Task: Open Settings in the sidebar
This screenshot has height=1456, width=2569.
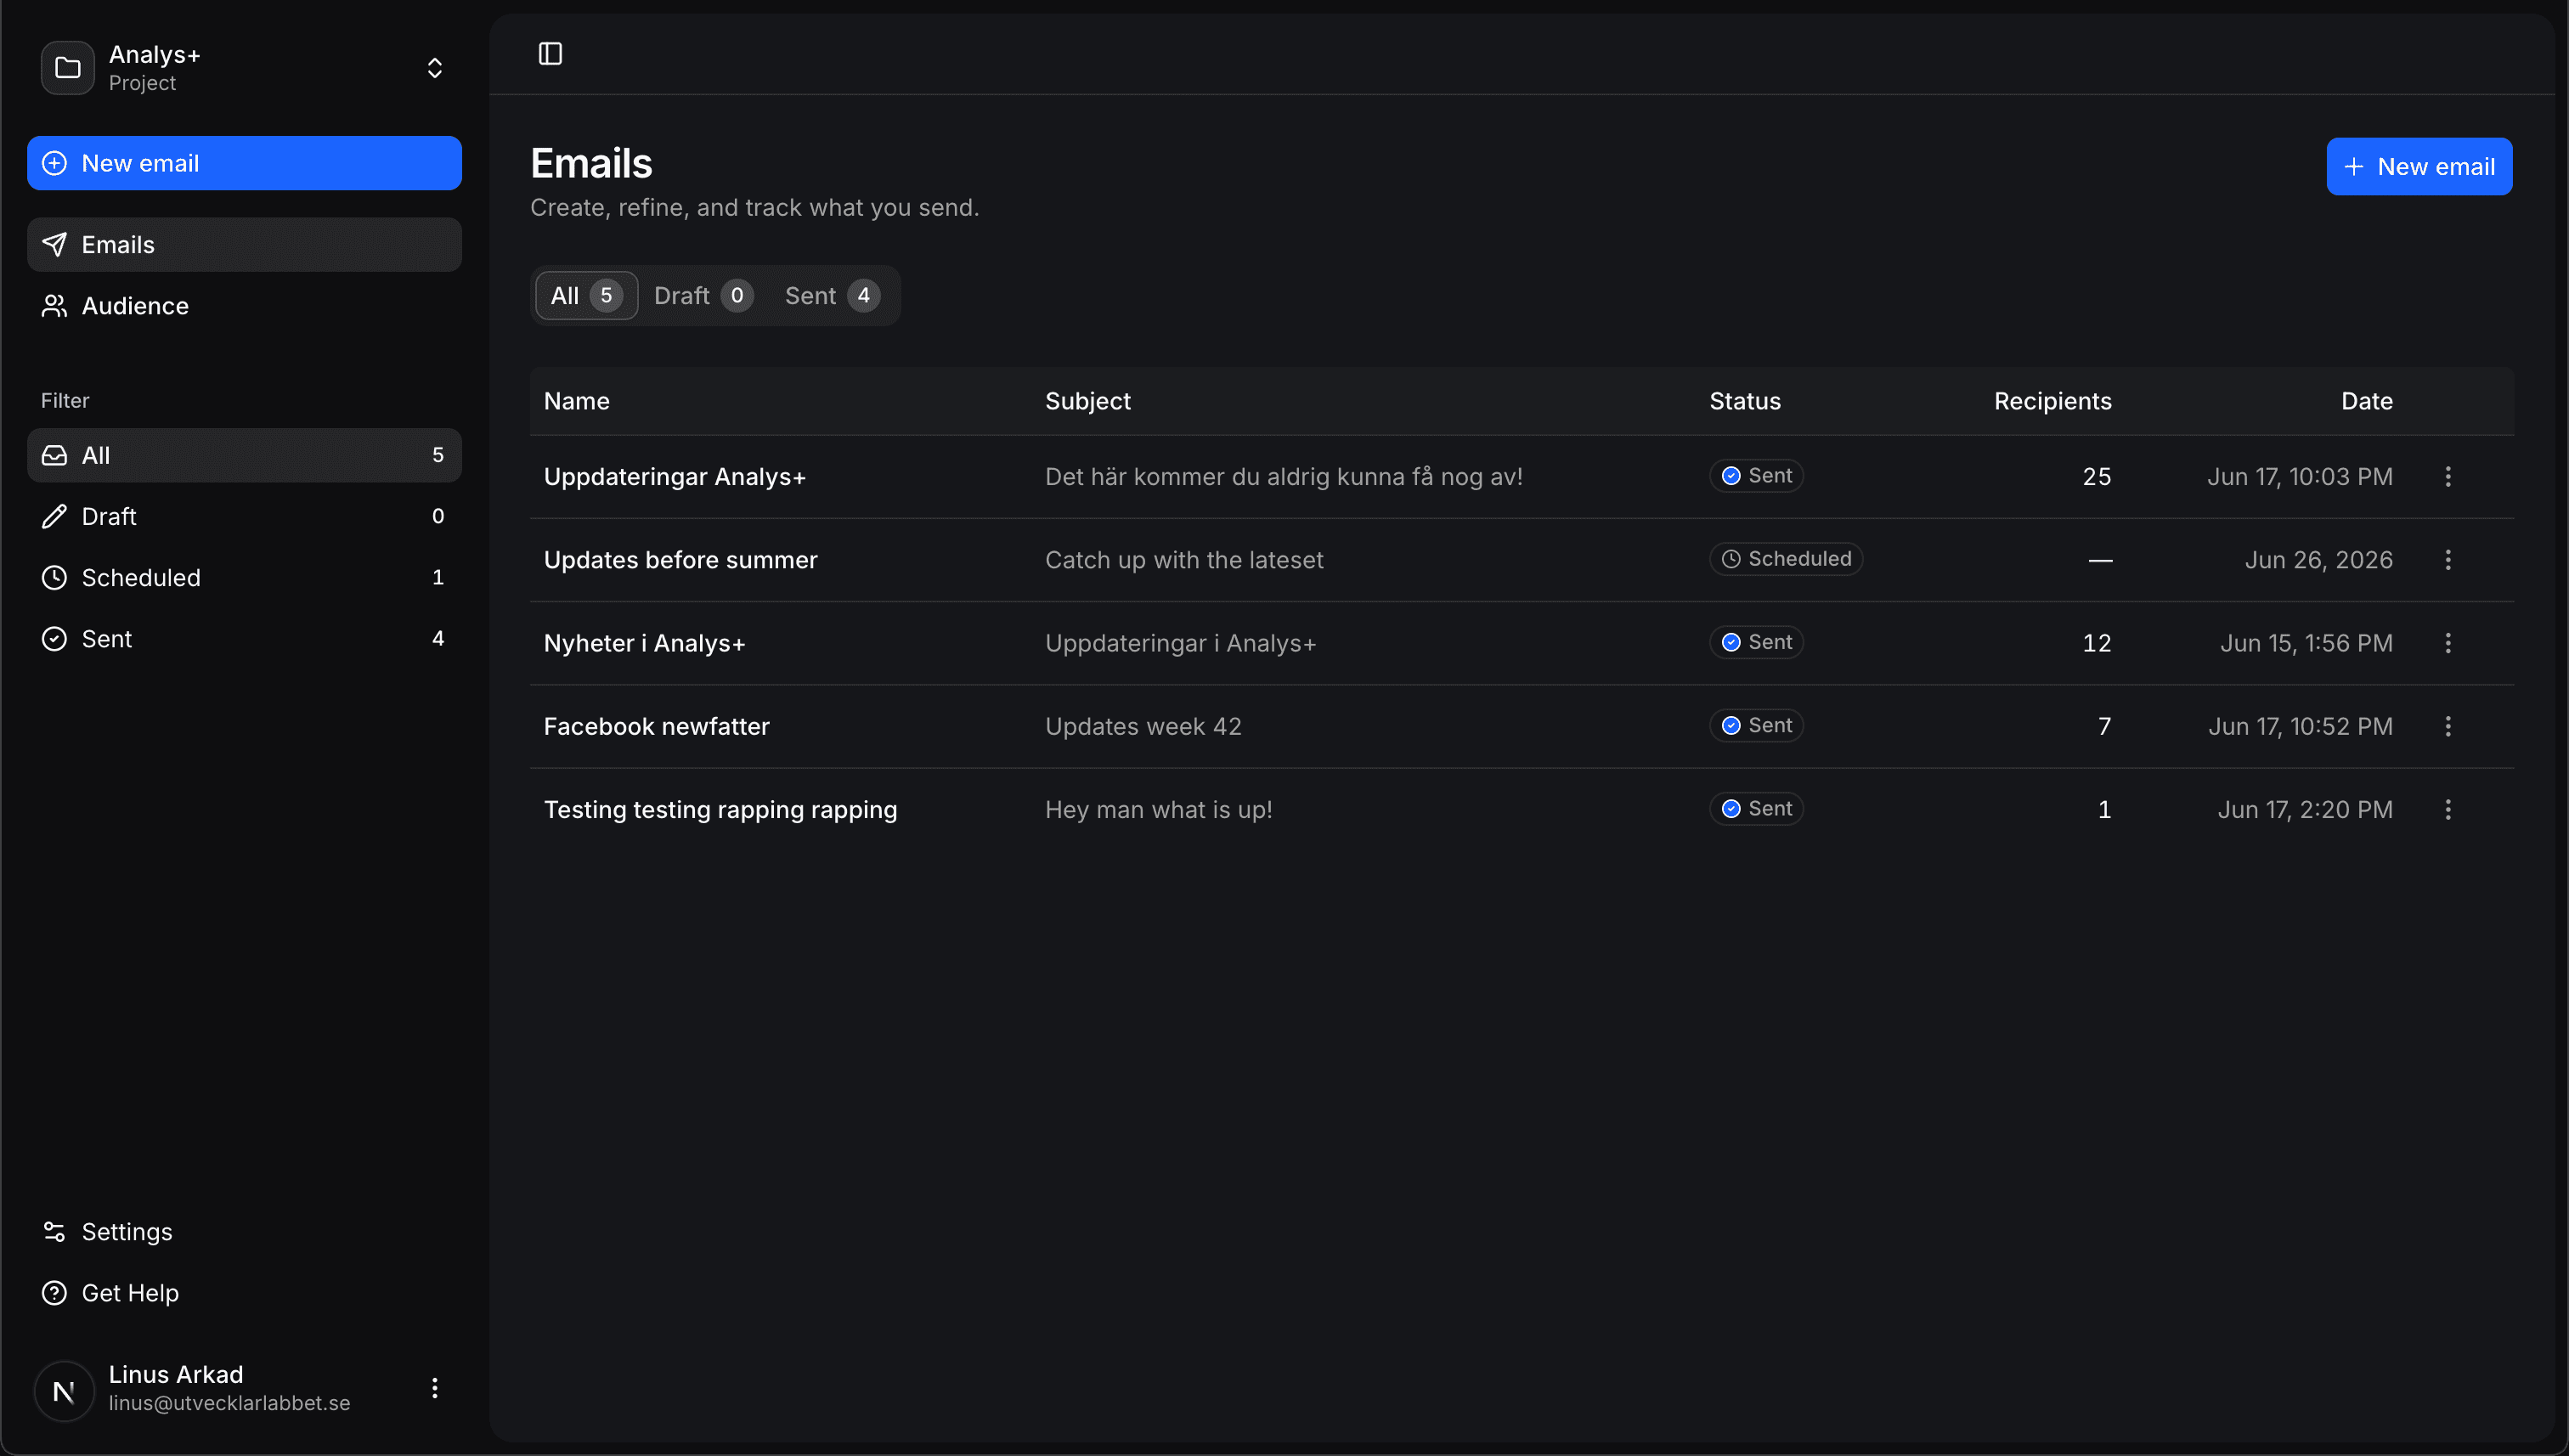Action: pos(244,1231)
